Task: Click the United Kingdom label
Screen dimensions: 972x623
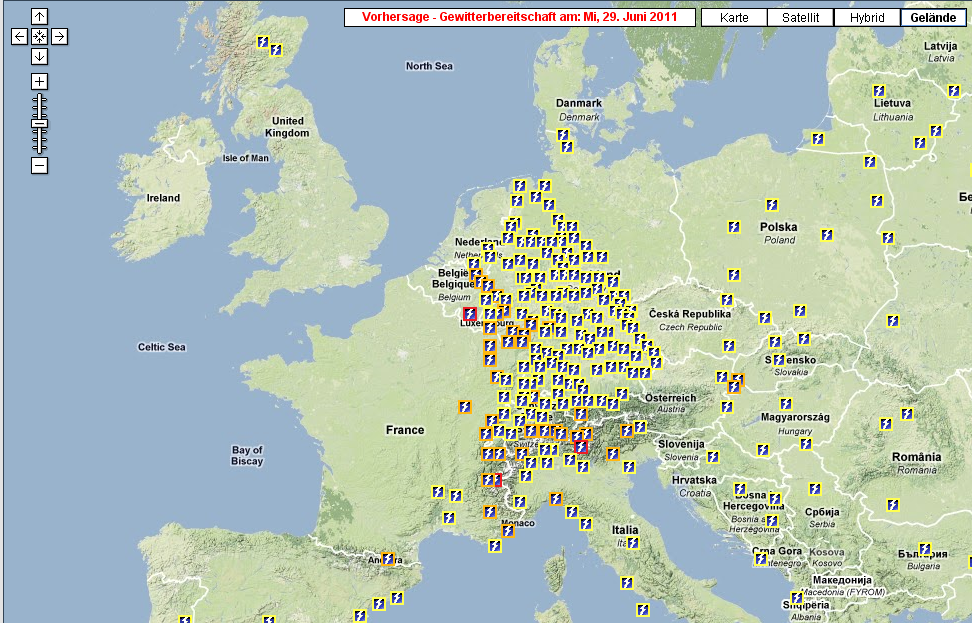Action: (287, 126)
